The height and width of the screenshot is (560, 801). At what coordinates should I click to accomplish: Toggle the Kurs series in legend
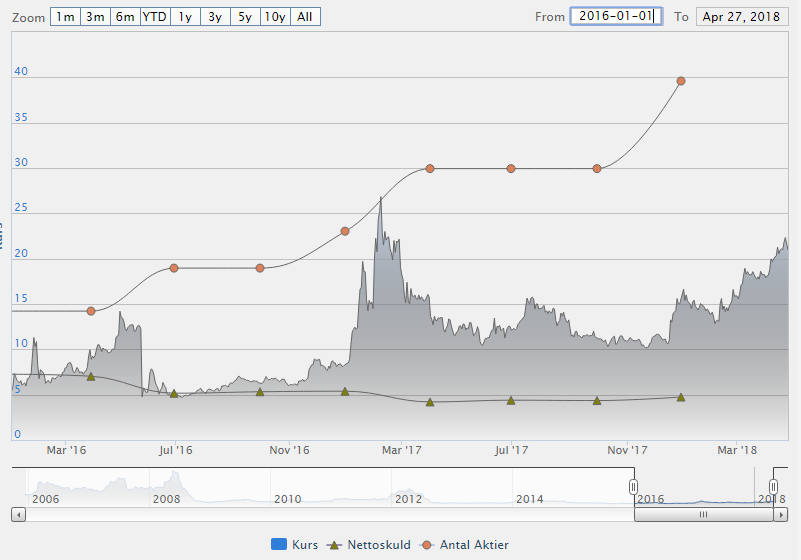click(294, 545)
